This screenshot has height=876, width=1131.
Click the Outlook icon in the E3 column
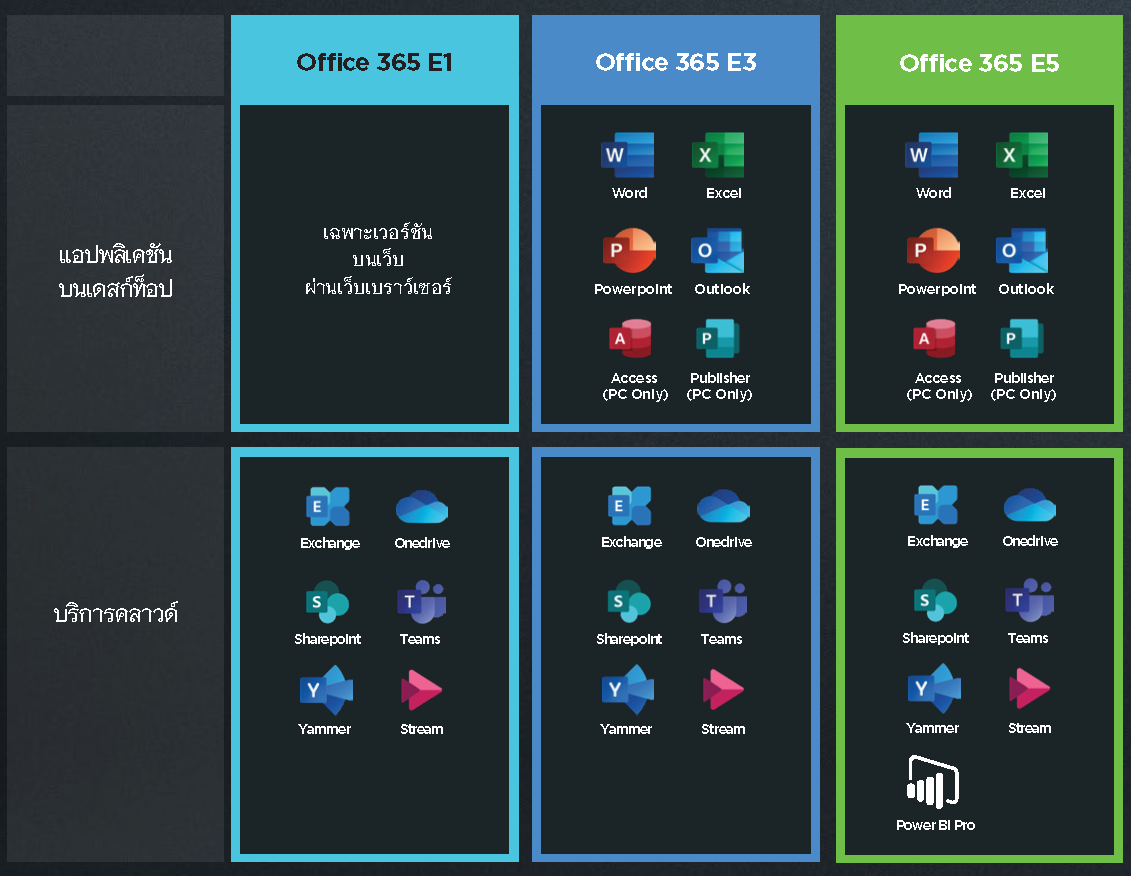coord(722,249)
